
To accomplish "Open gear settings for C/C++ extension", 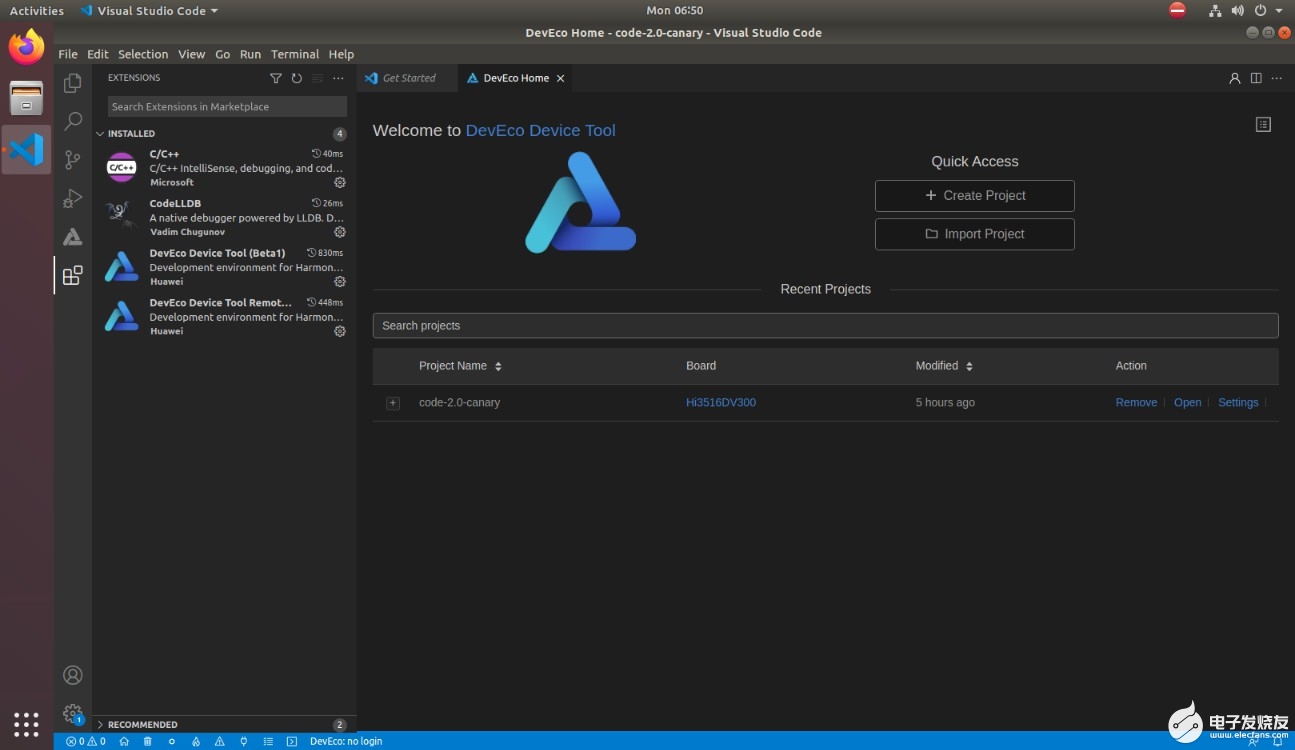I will click(340, 183).
